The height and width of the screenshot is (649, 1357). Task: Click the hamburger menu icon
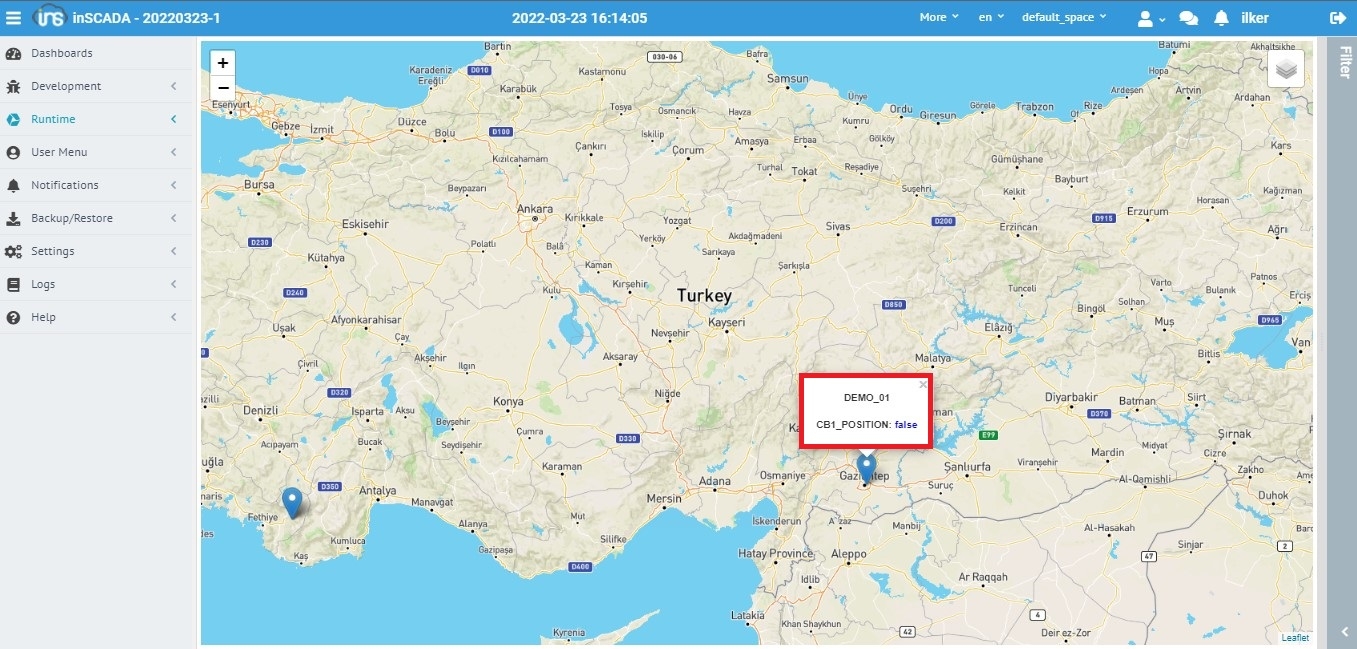pos(13,18)
